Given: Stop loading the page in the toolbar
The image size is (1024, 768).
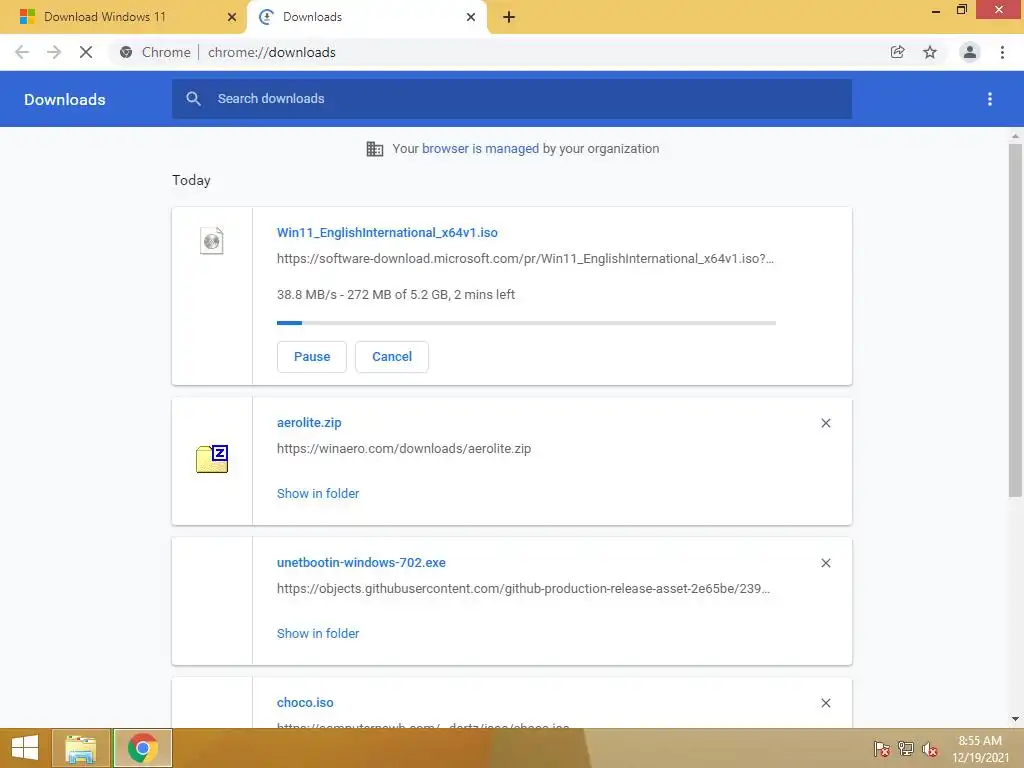Looking at the screenshot, I should click(x=86, y=52).
